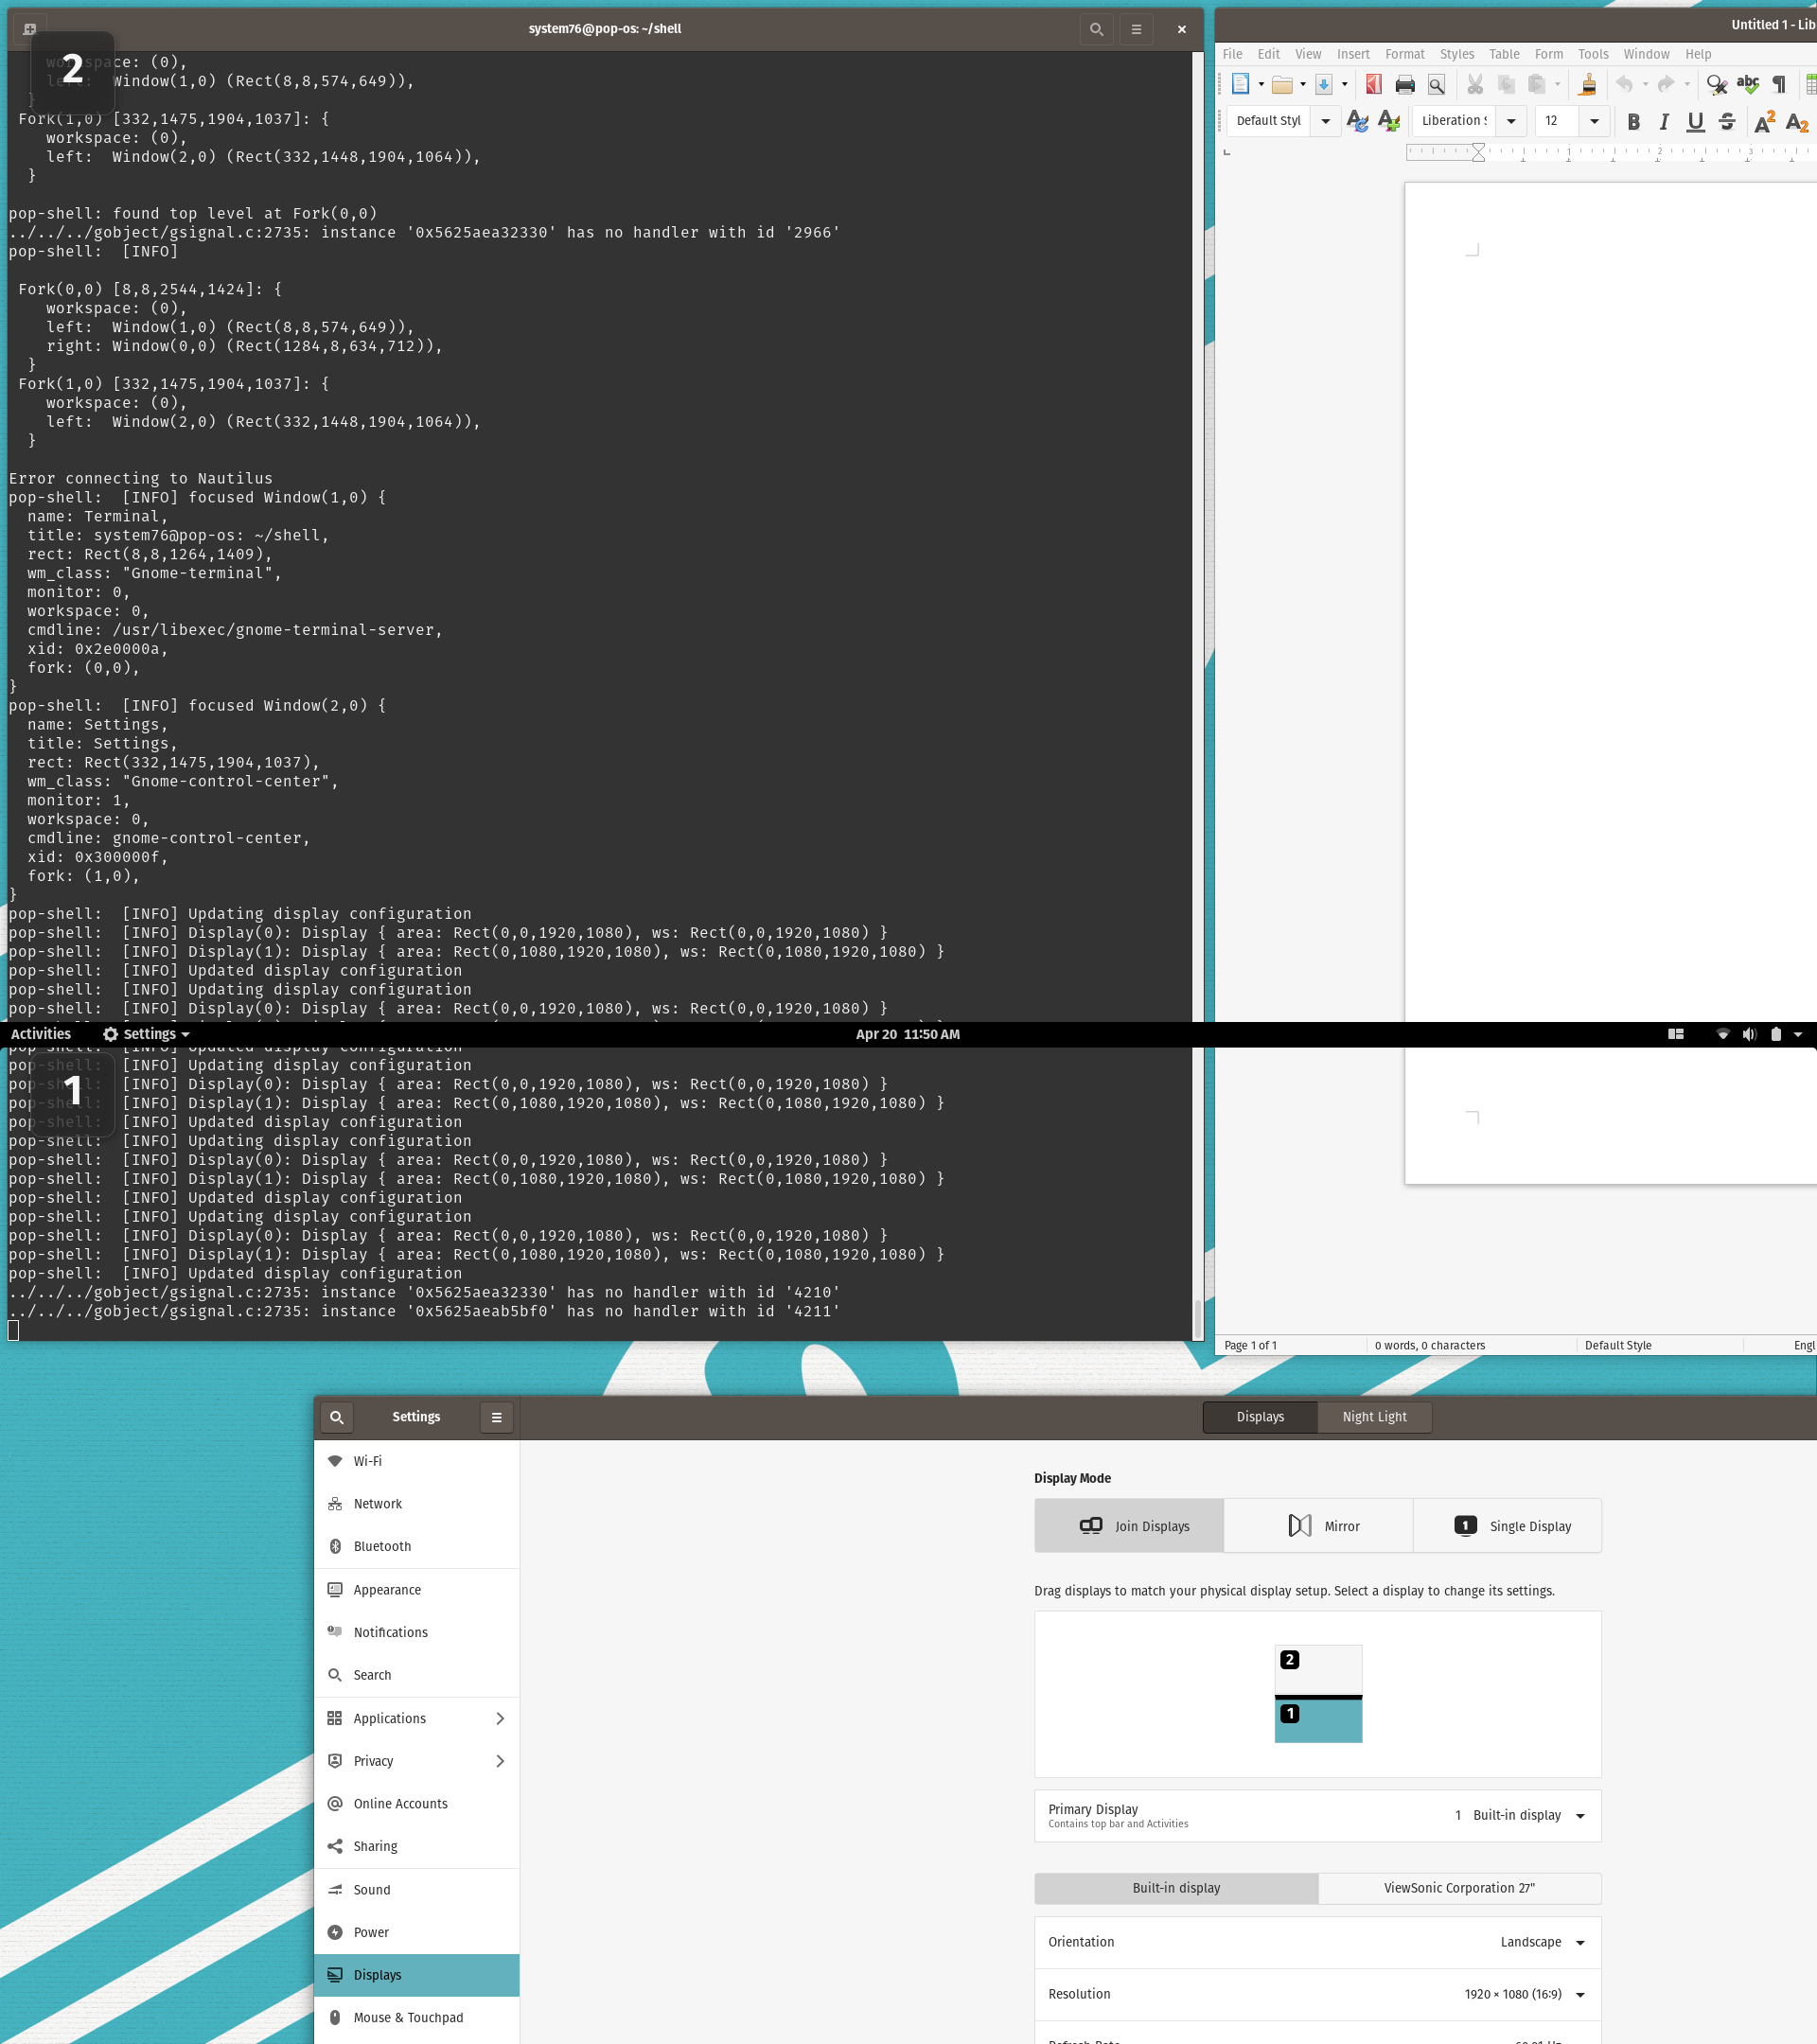Image resolution: width=1817 pixels, height=2044 pixels.
Task: Toggle Italic formatting
Action: 1664,122
